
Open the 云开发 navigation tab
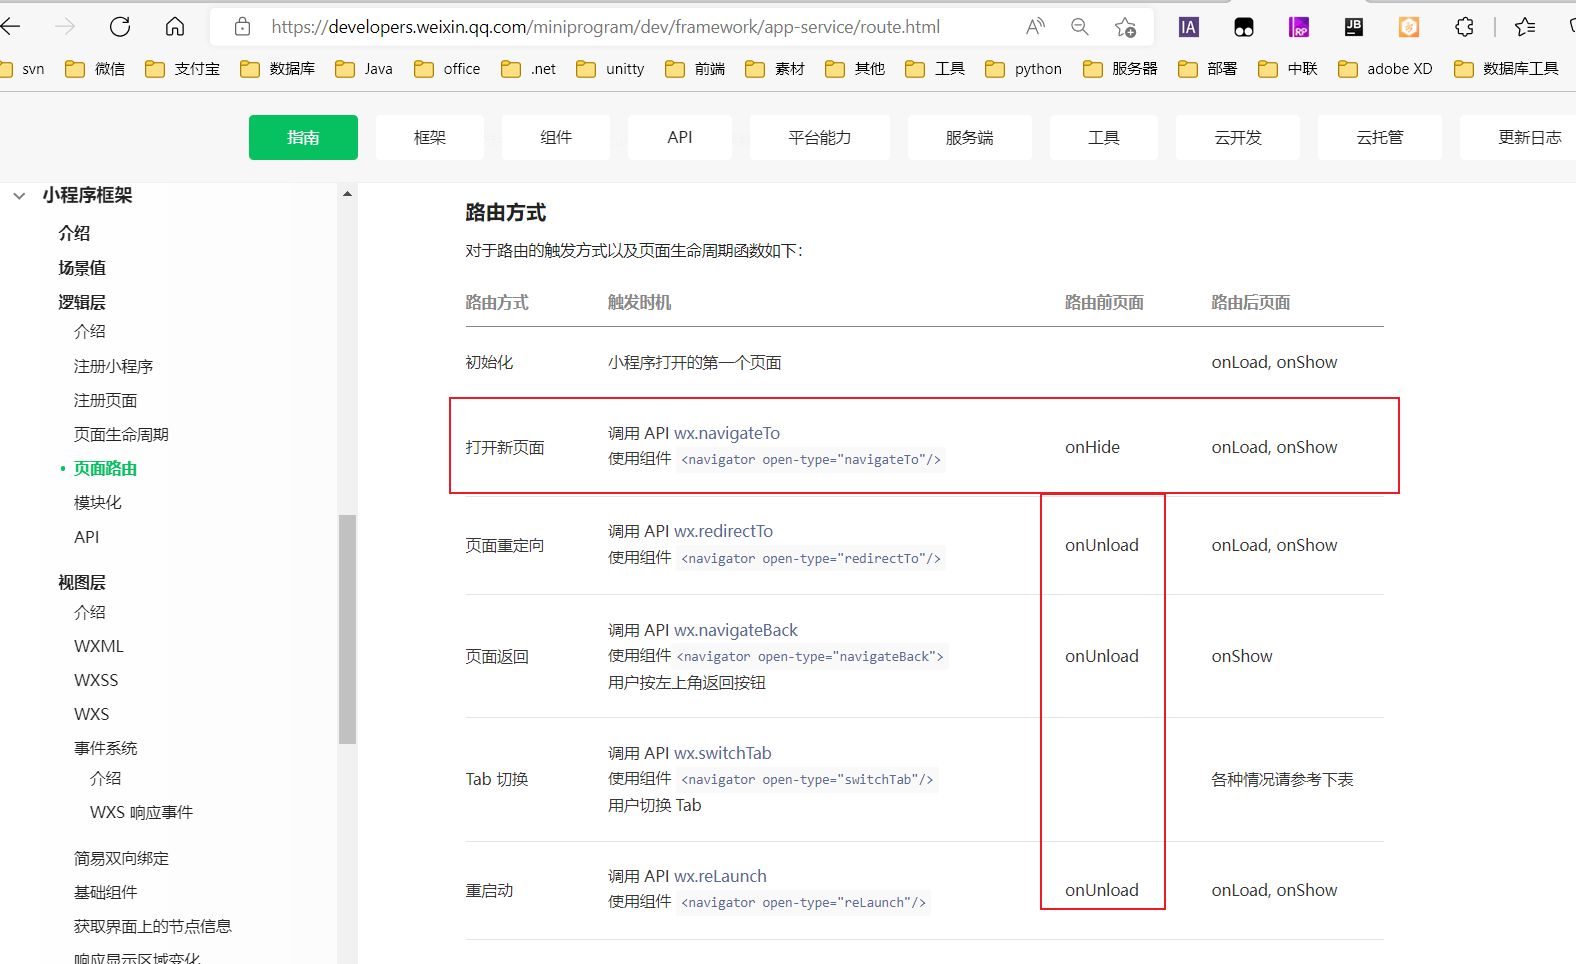[1238, 137]
